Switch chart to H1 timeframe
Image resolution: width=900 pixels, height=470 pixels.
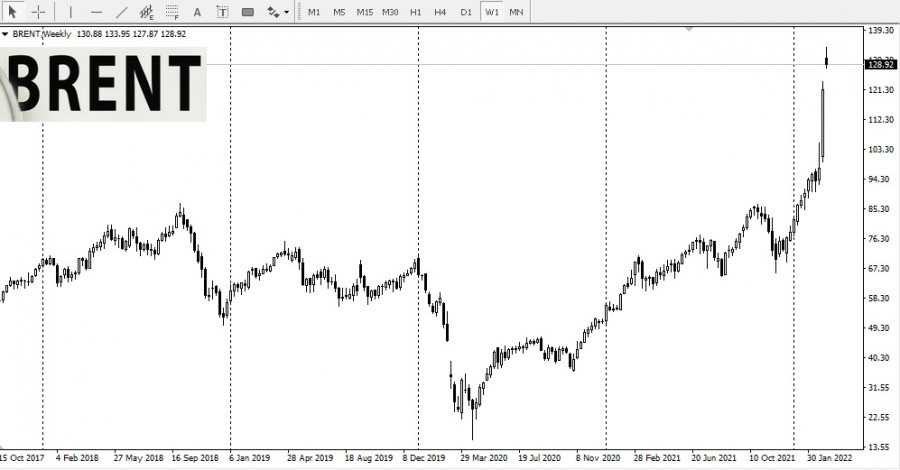[x=416, y=11]
